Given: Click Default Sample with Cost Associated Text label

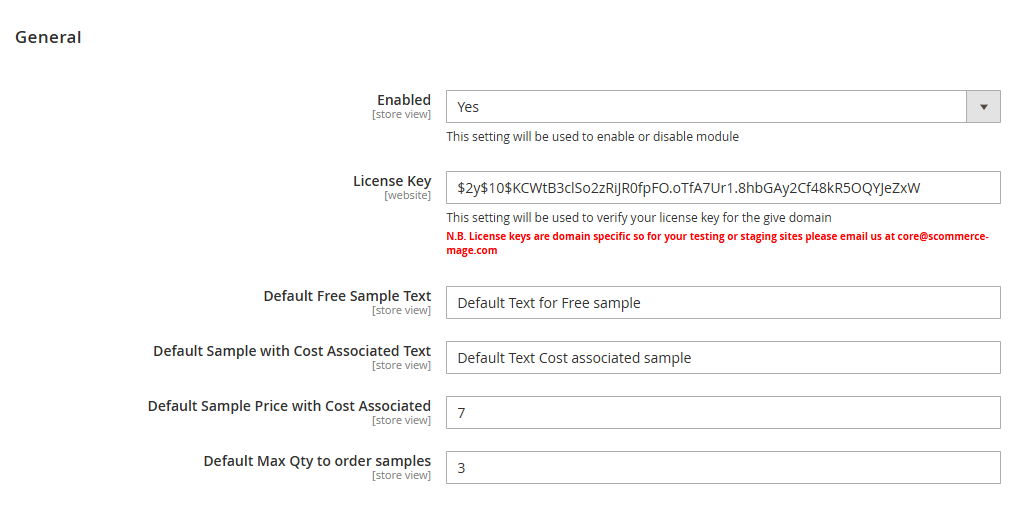Looking at the screenshot, I should 292,351.
